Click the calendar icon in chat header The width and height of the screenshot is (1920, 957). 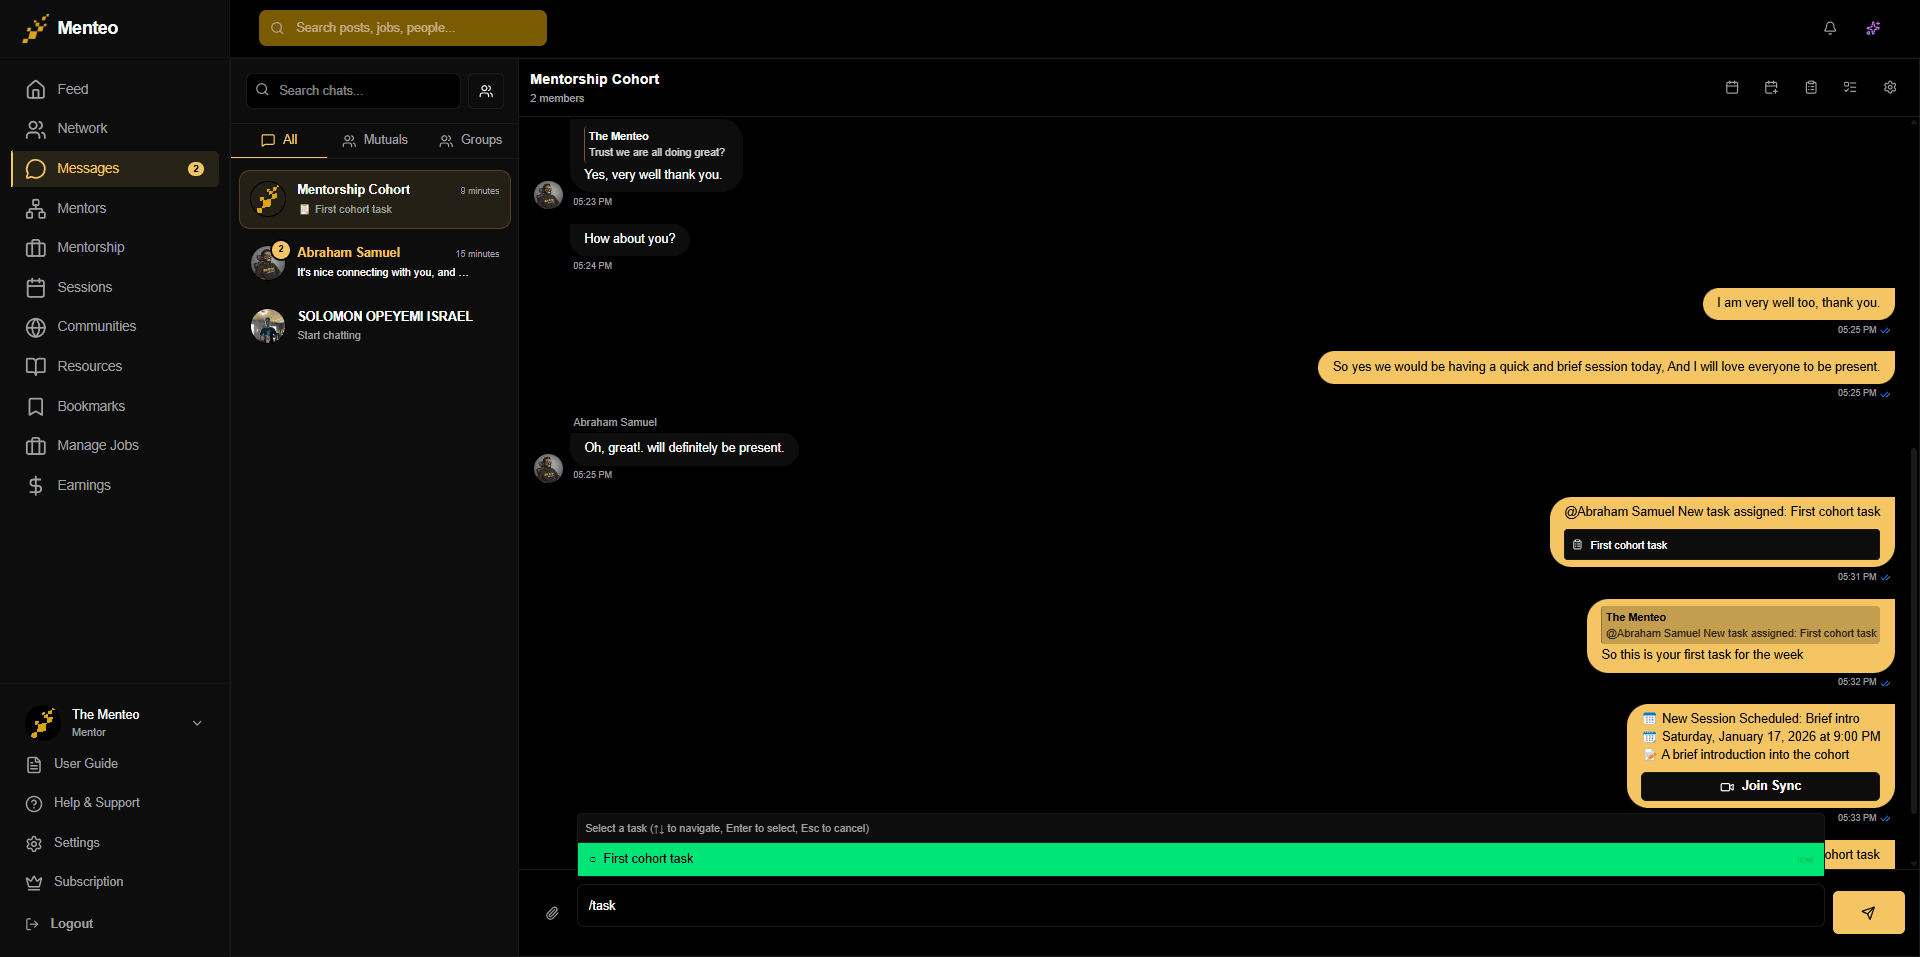point(1732,88)
